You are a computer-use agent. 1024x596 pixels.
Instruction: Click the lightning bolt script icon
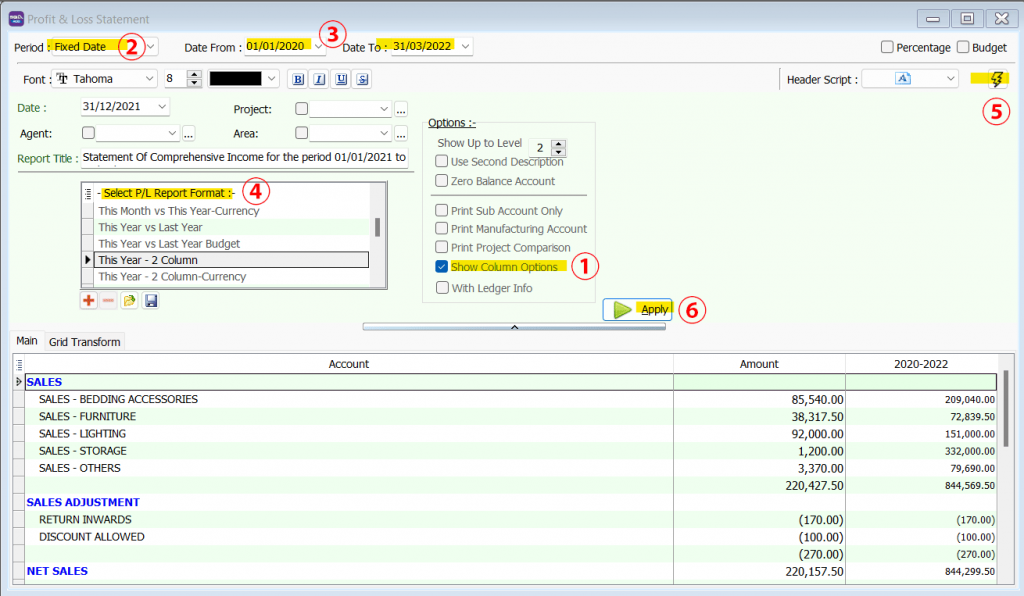click(997, 79)
